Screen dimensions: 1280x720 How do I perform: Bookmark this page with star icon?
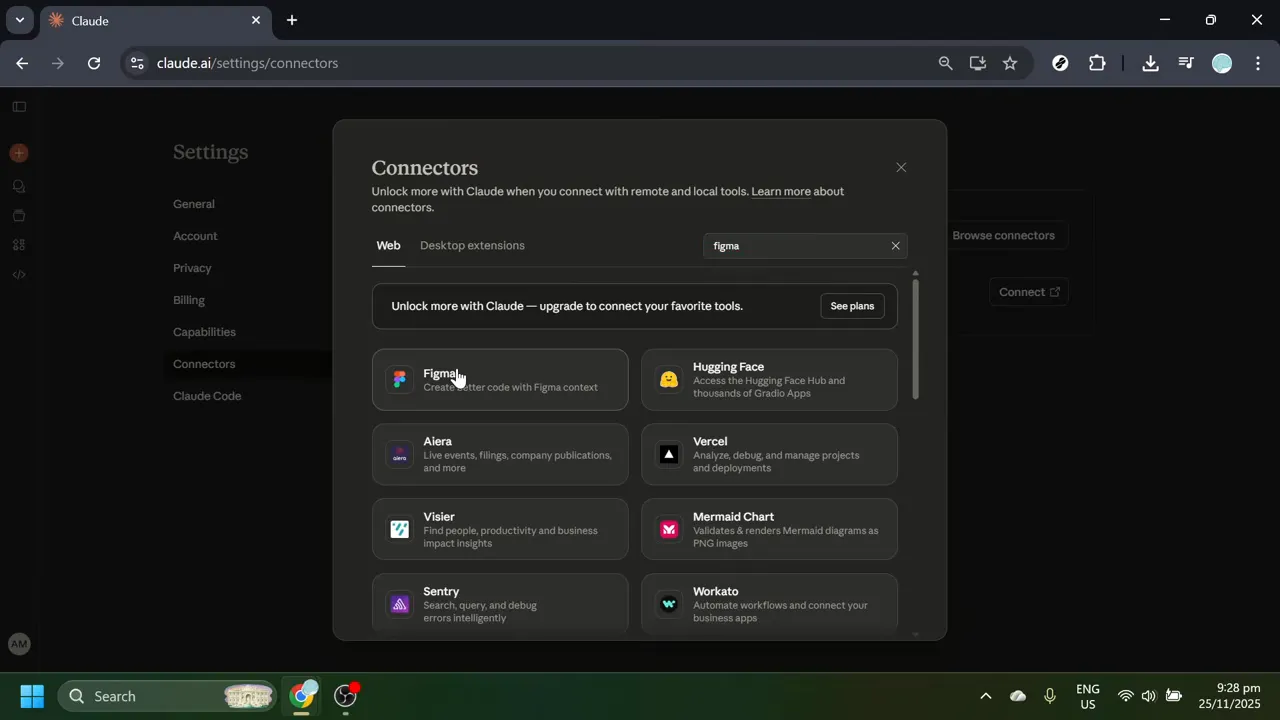click(1010, 63)
